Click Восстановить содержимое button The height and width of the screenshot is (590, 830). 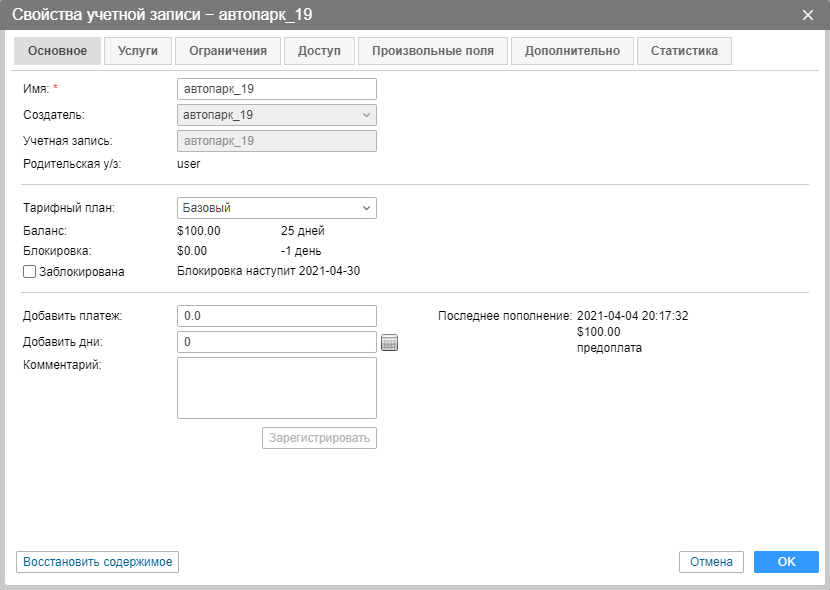point(98,562)
